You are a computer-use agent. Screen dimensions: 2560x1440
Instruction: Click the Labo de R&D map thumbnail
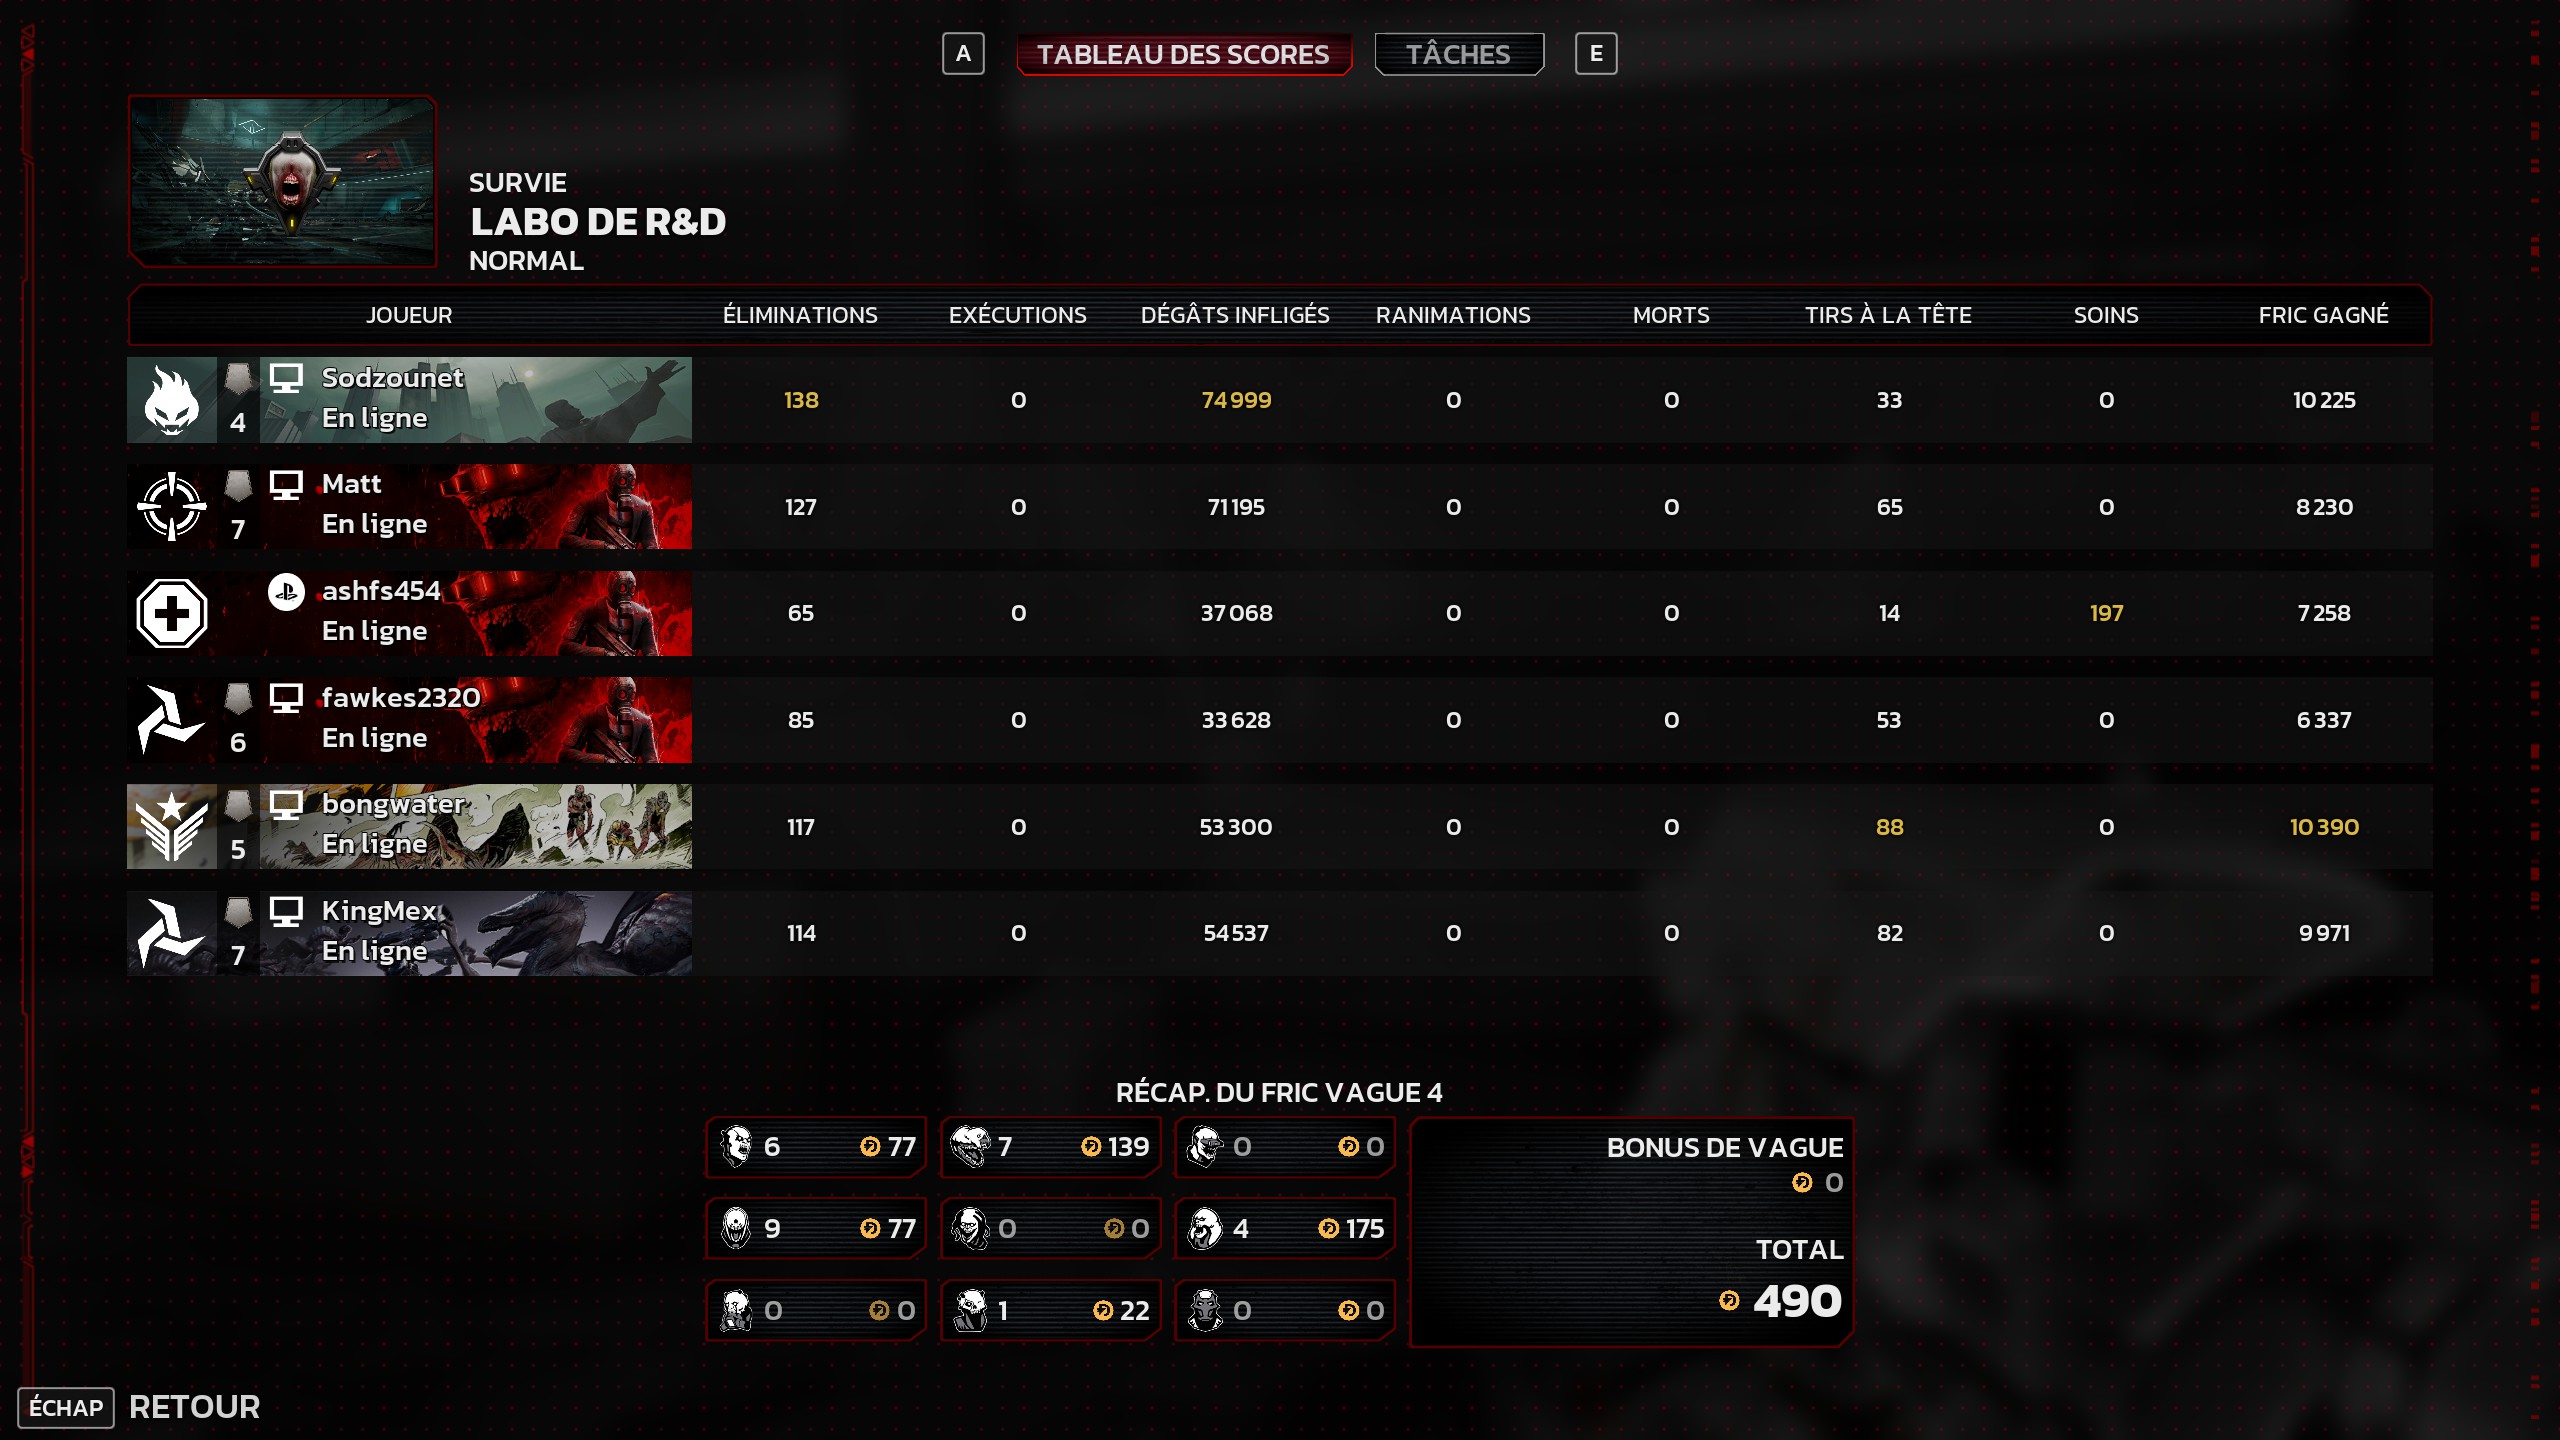coord(283,182)
